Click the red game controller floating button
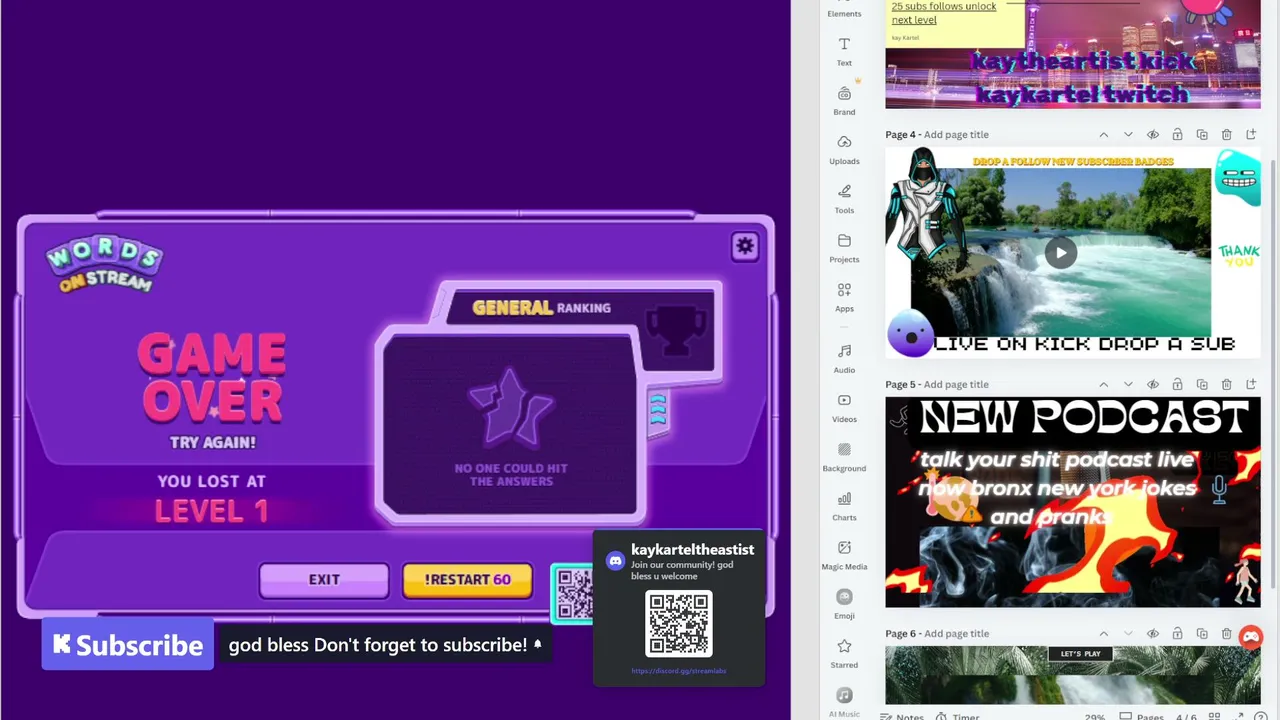 pyautogui.click(x=1251, y=637)
